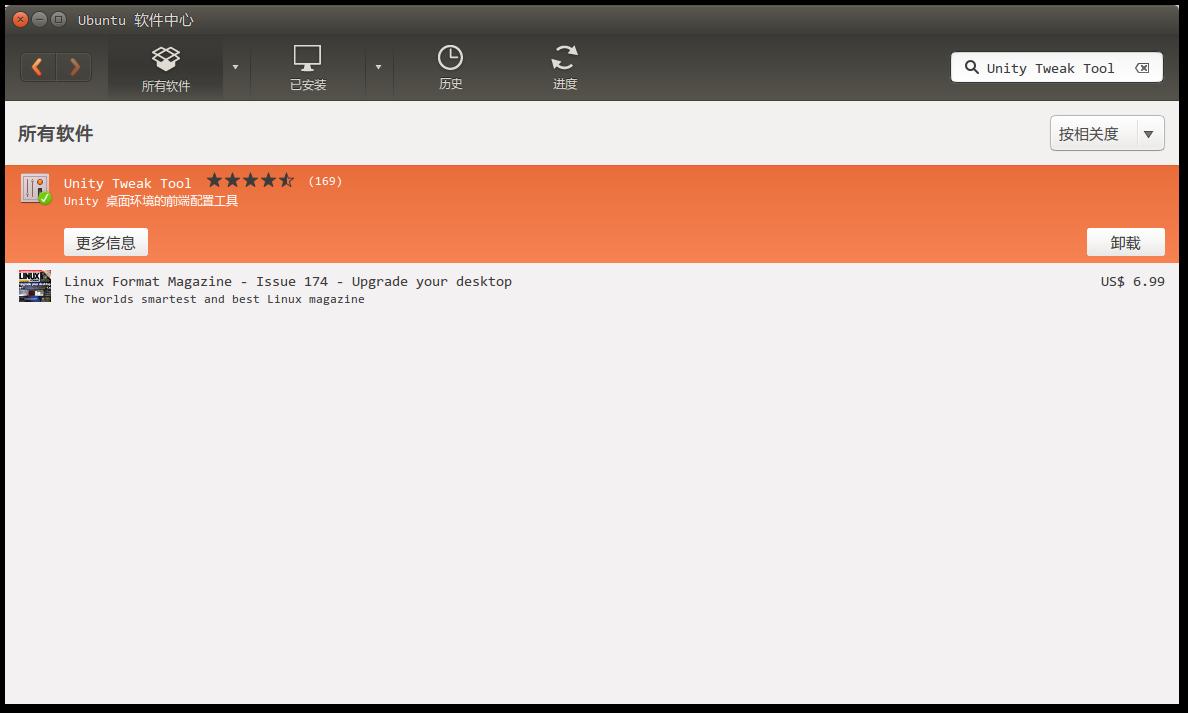Click the 169 reviews count
This screenshot has height=713, width=1188.
[x=325, y=181]
